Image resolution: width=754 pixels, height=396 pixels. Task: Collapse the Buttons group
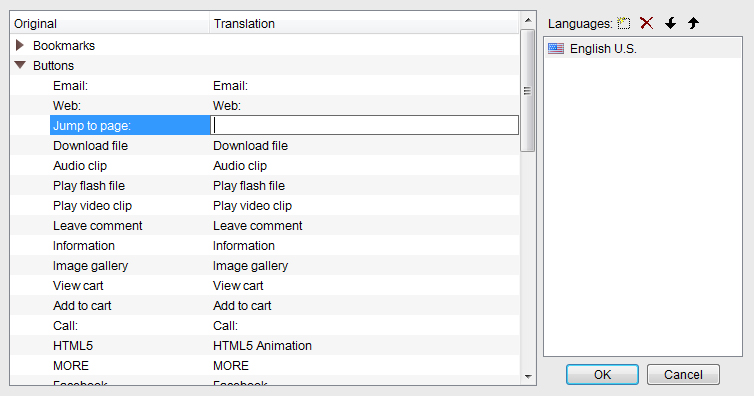tap(20, 65)
